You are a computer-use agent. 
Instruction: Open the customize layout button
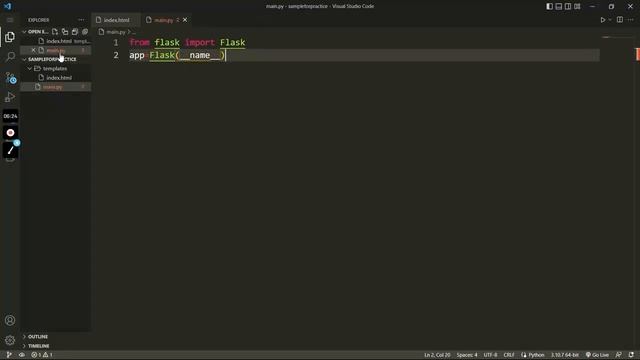point(577,6)
